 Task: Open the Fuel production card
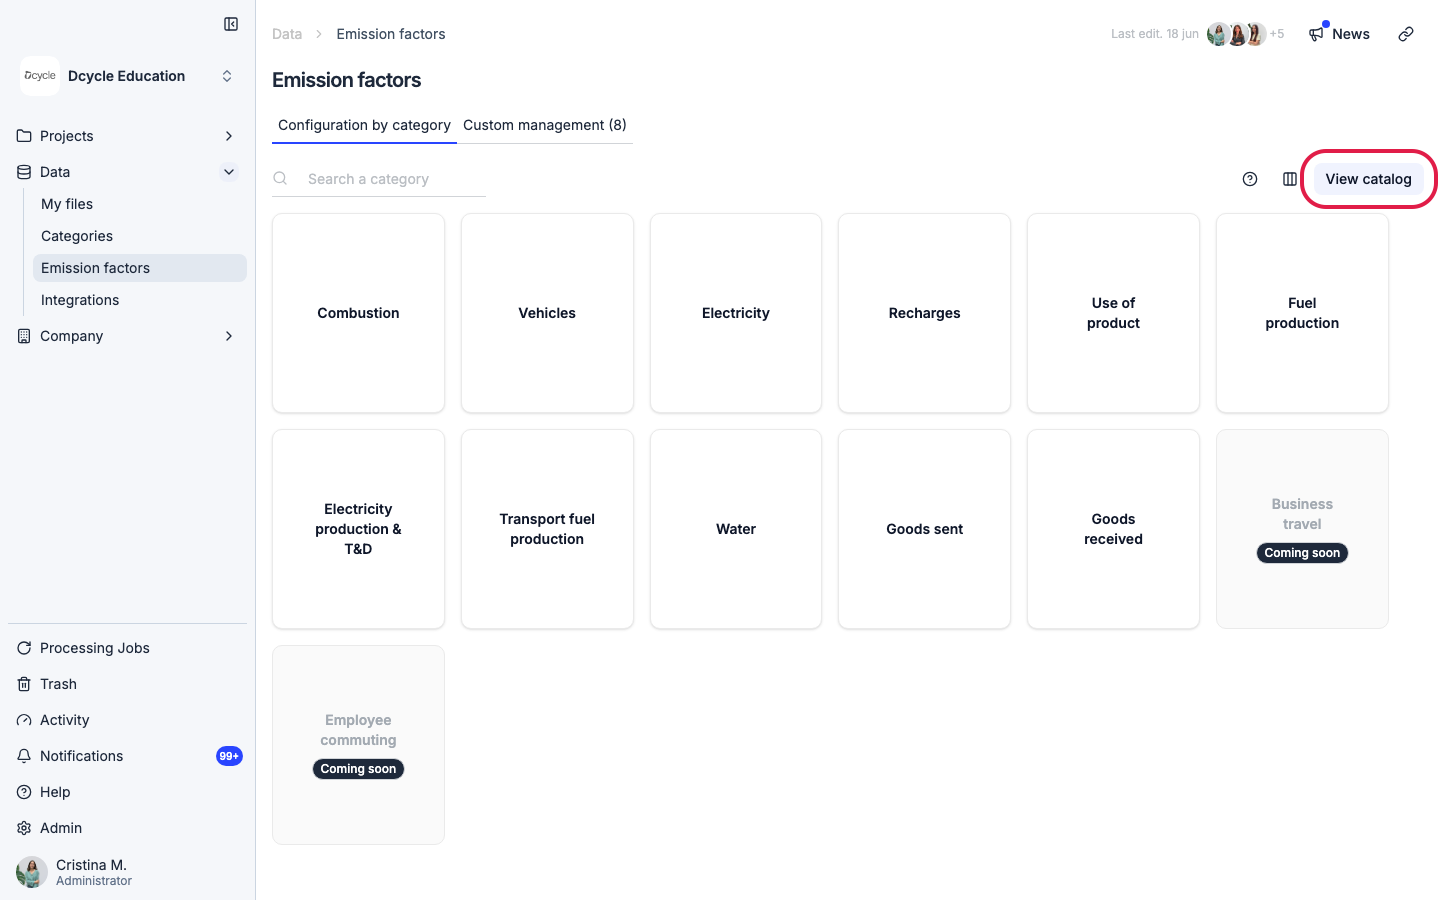[x=1302, y=313]
